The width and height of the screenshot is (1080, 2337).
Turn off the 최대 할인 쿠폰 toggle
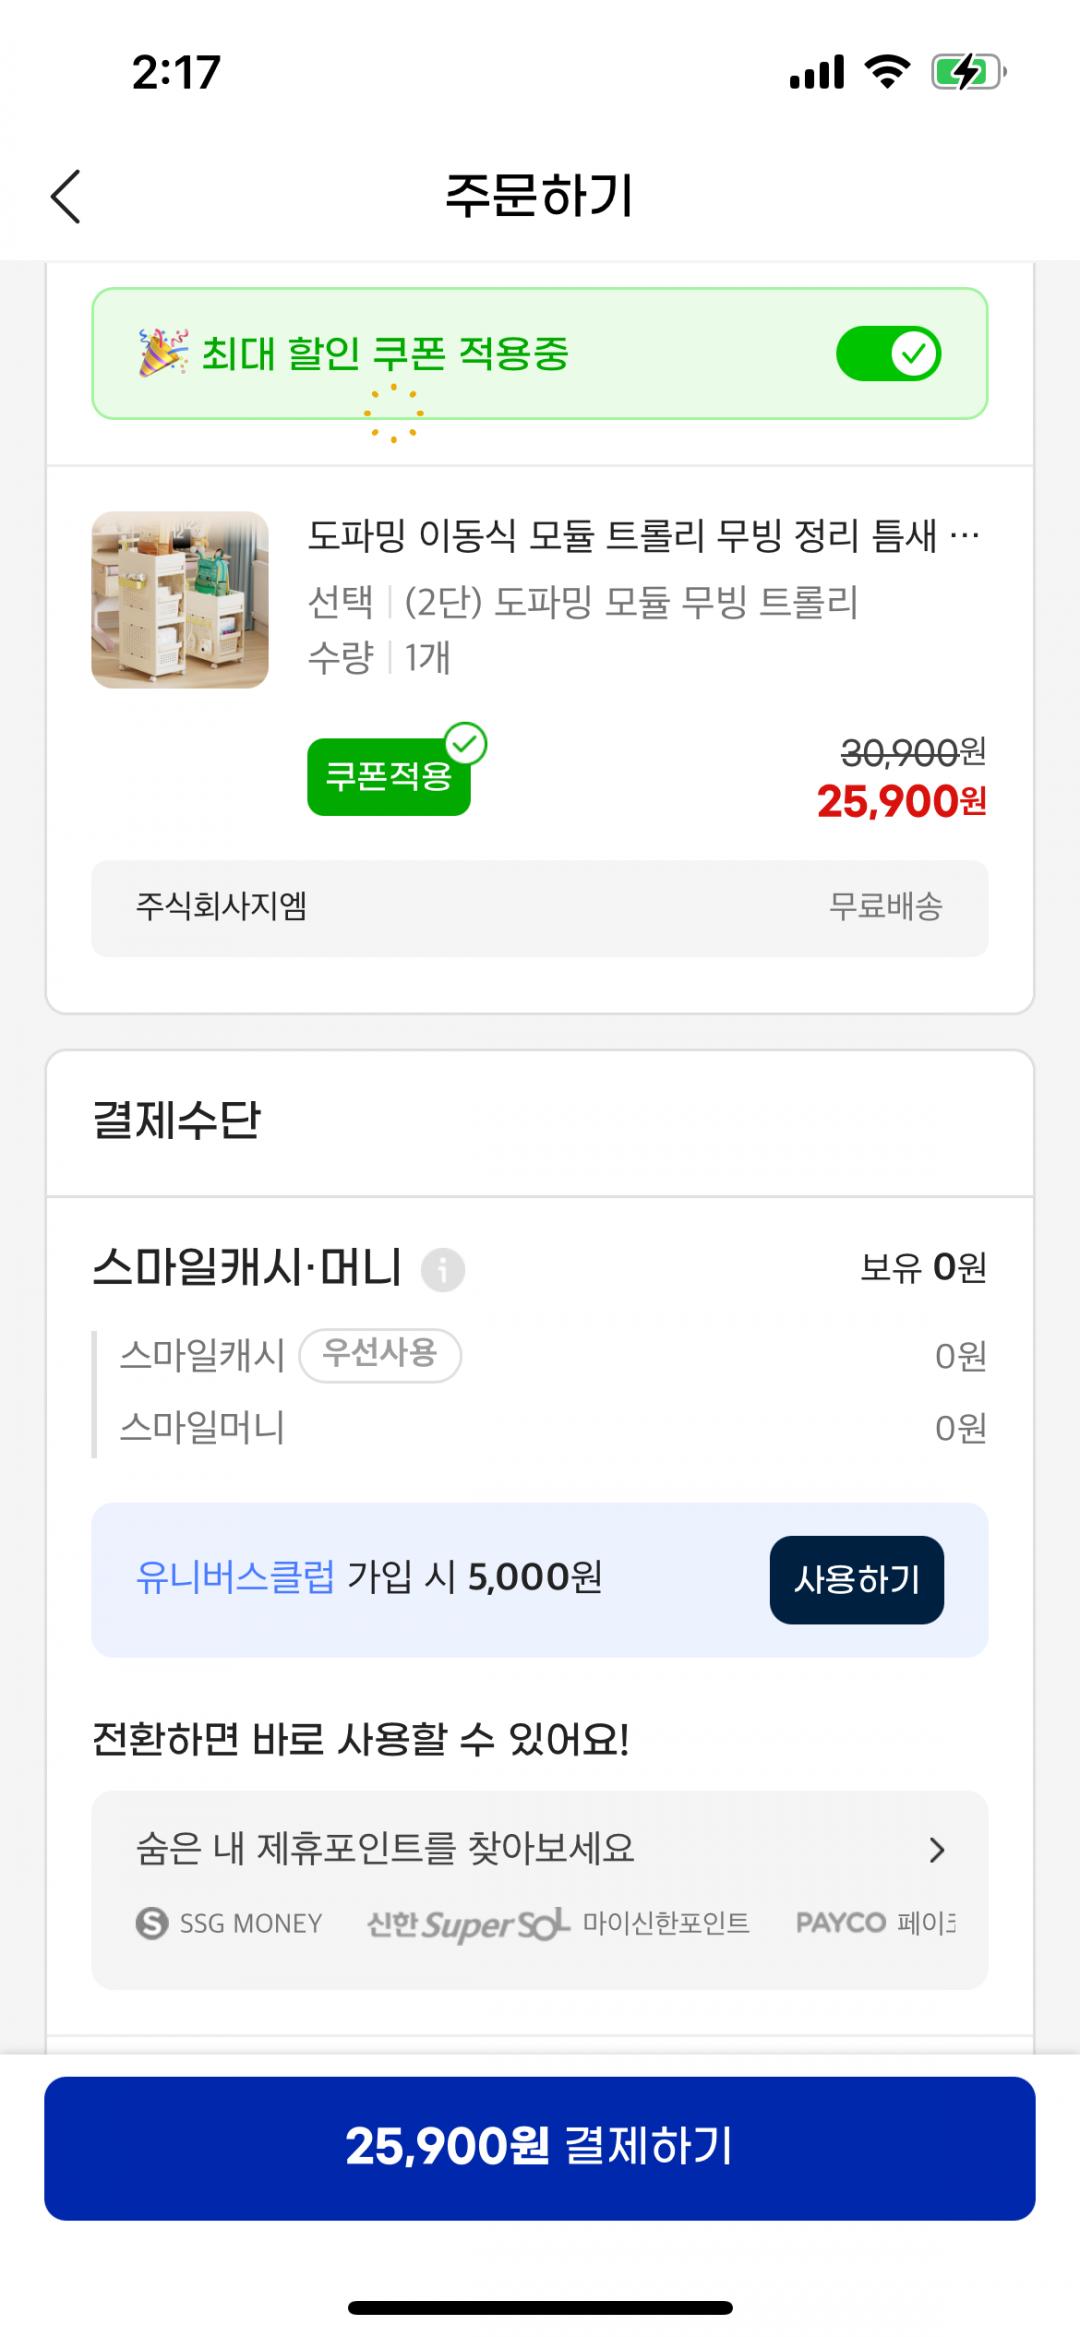tap(888, 353)
